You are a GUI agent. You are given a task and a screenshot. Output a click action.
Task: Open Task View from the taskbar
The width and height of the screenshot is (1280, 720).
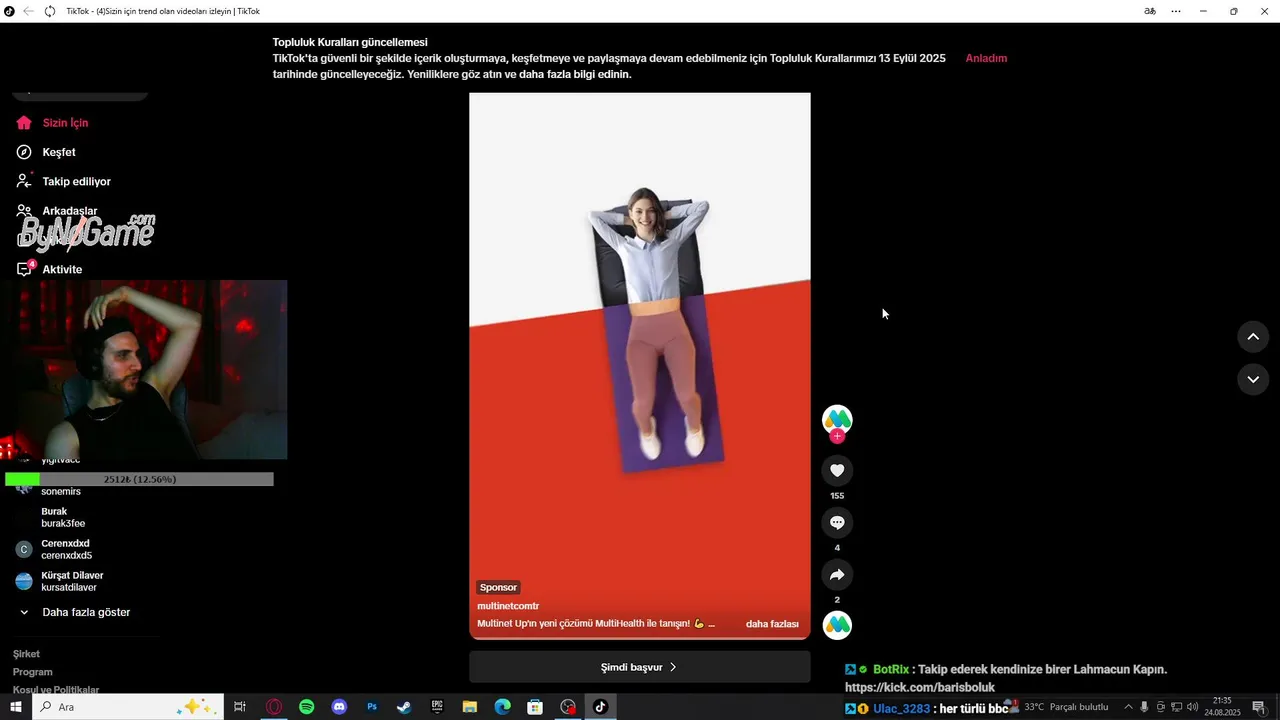point(240,707)
